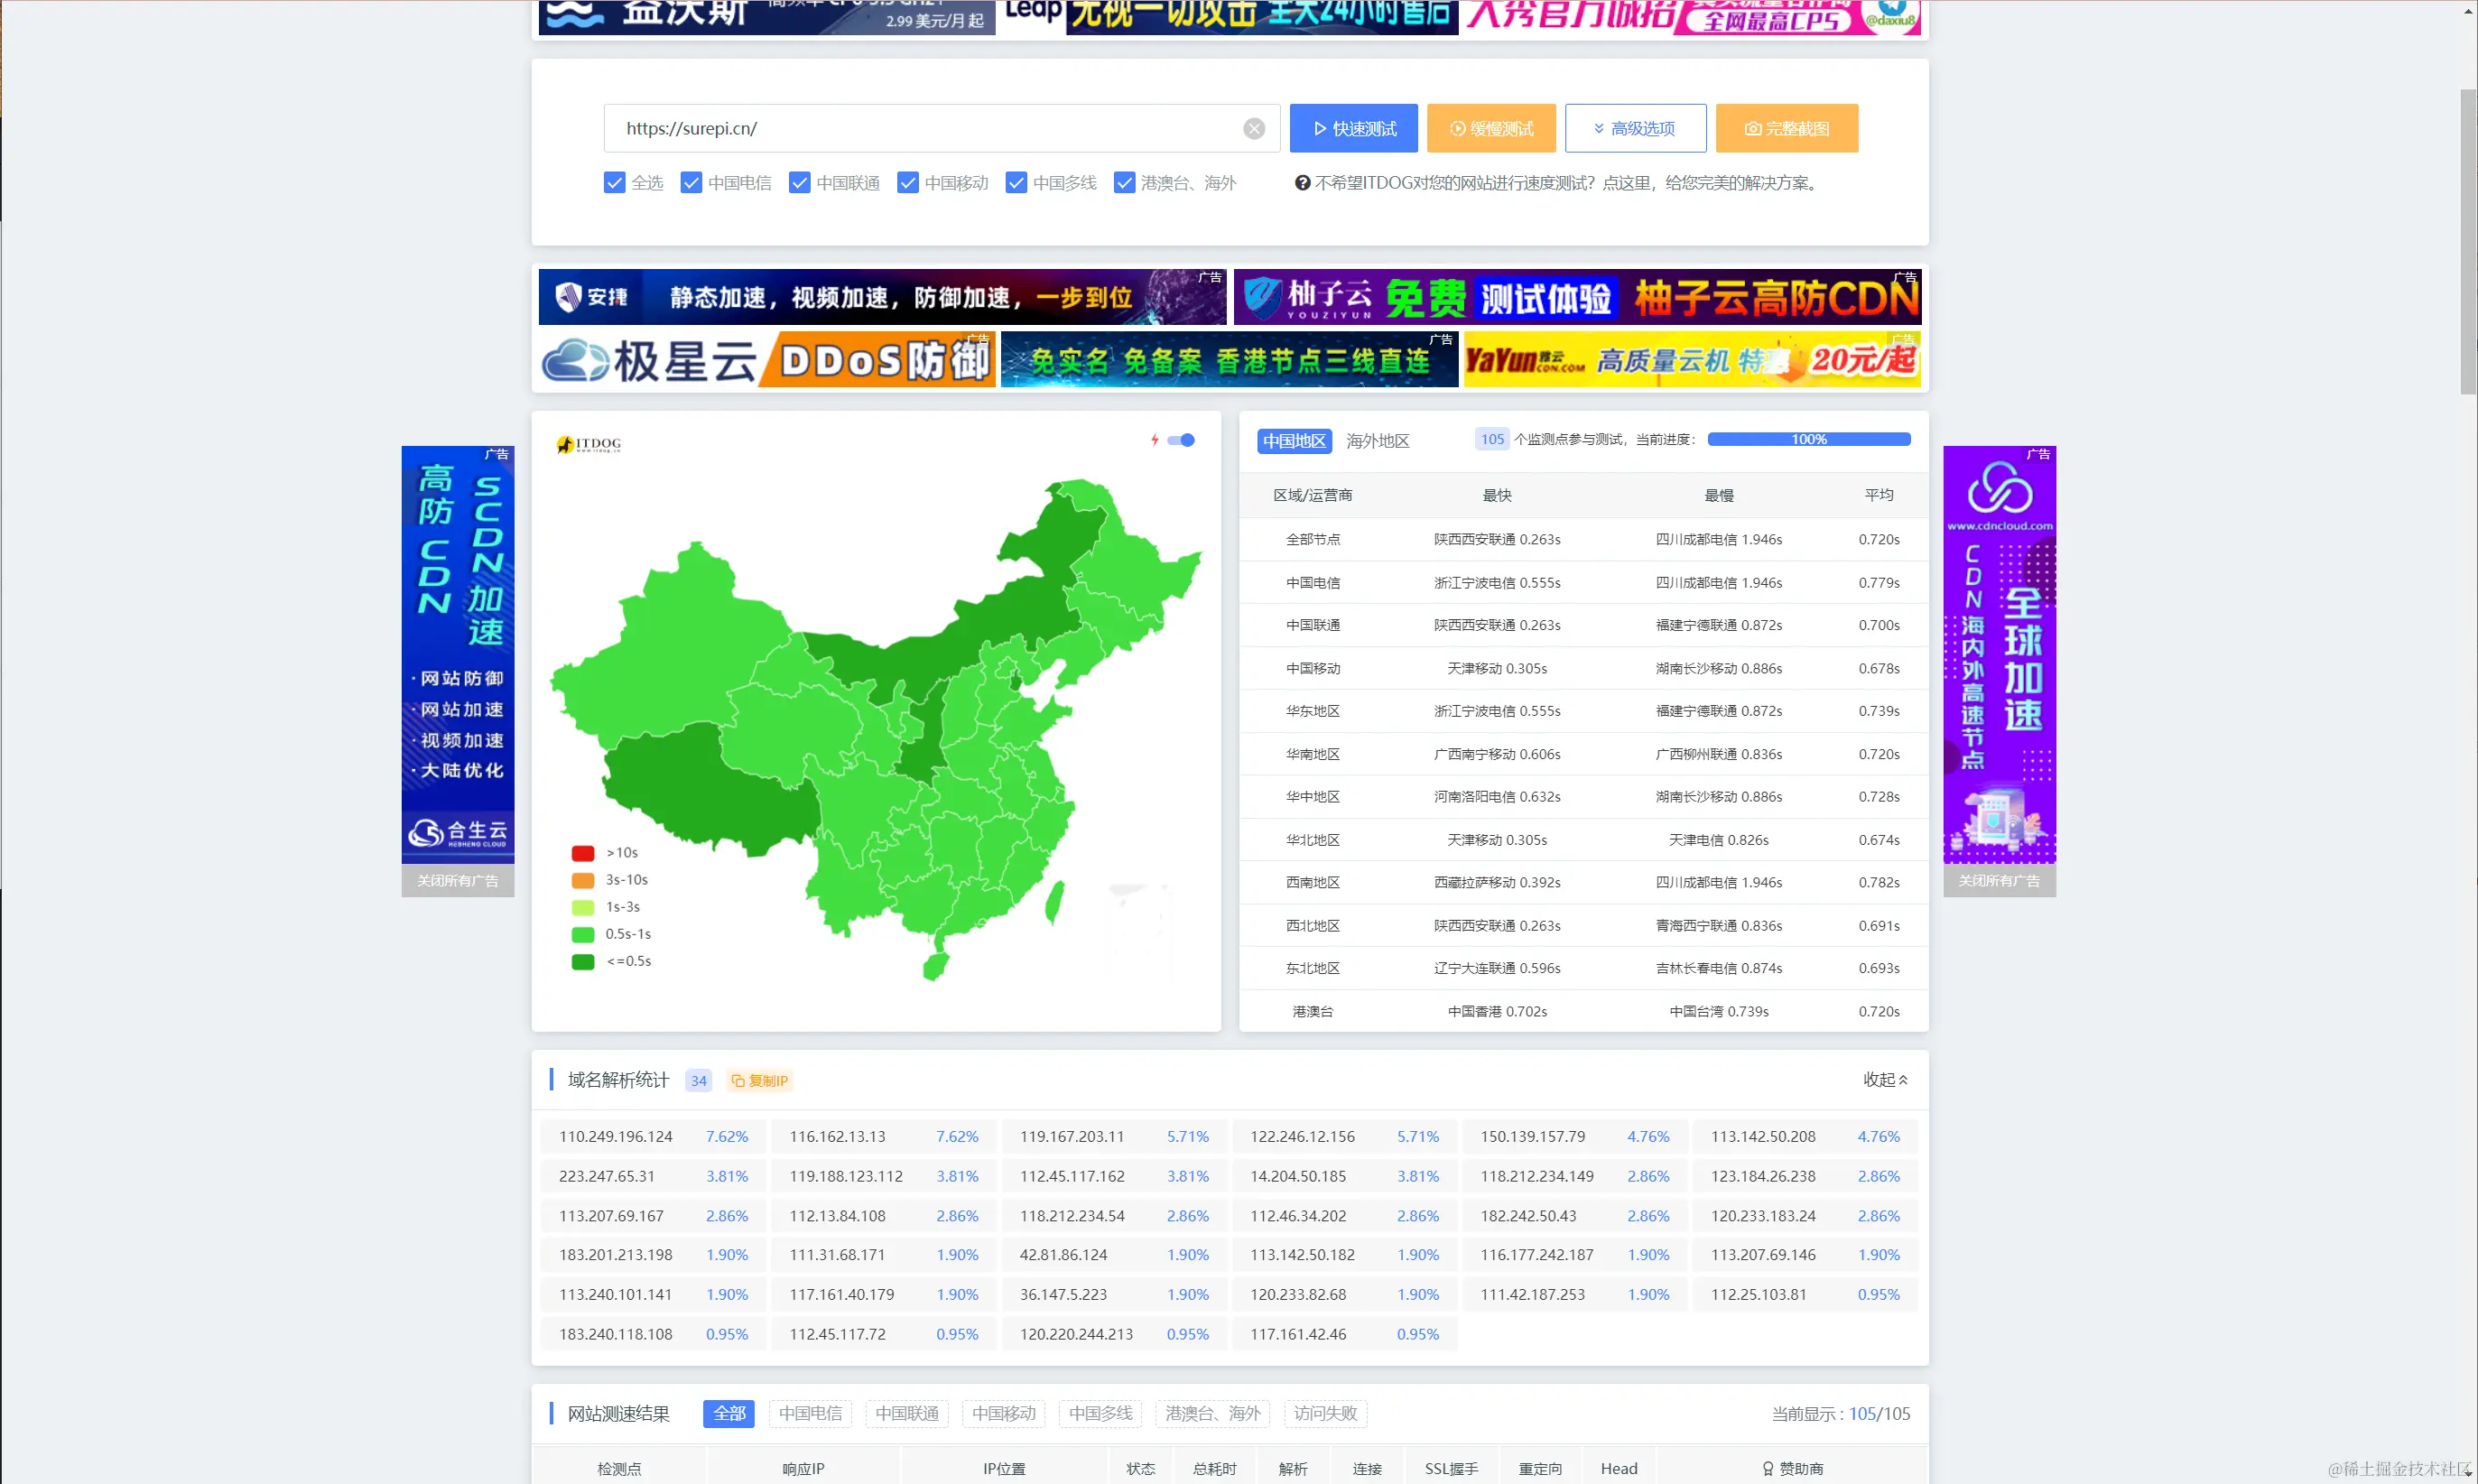Click the red lightning icon above the map

tap(1156, 439)
